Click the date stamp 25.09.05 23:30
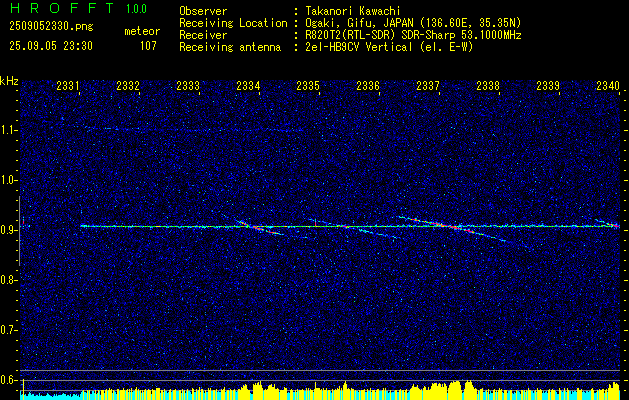629x400 pixels. pos(51,46)
